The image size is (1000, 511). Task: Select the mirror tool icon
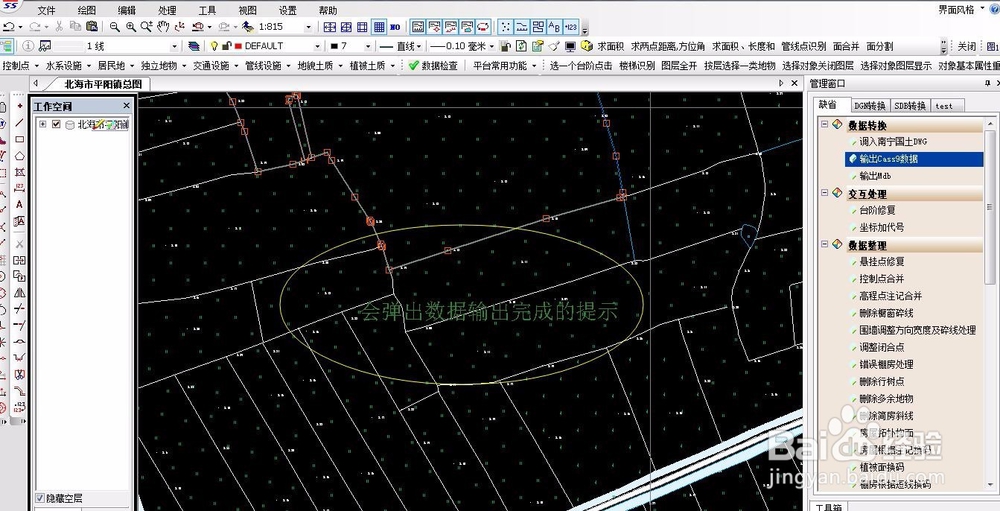tap(20, 293)
